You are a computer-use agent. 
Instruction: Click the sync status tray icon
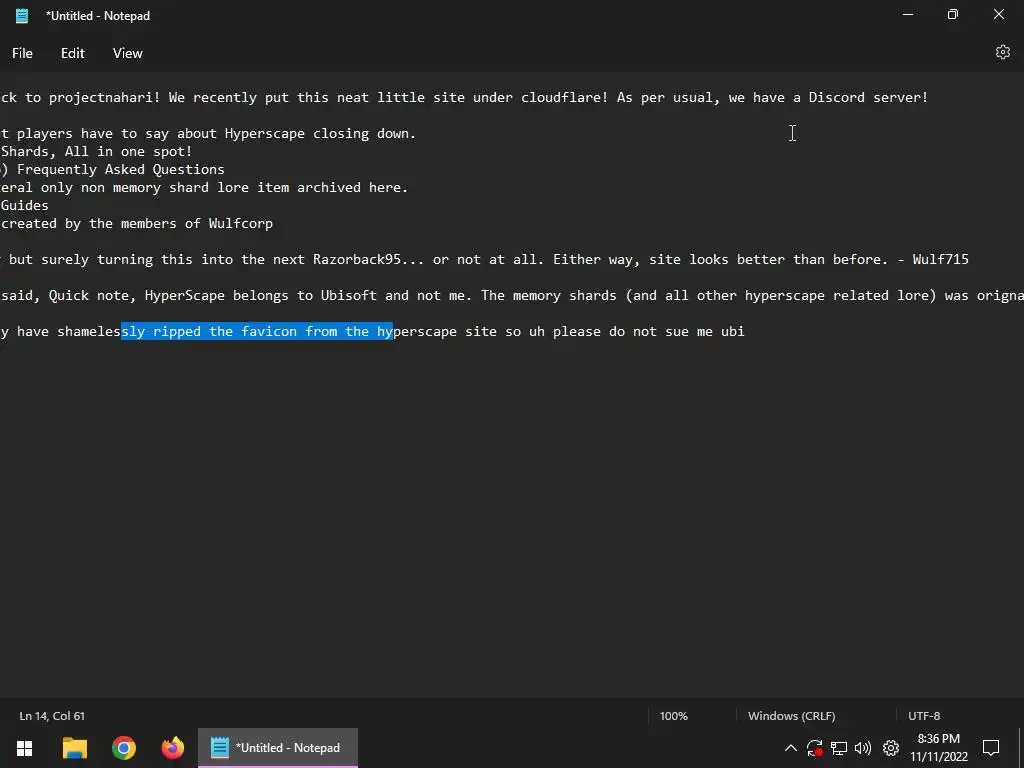click(x=814, y=748)
